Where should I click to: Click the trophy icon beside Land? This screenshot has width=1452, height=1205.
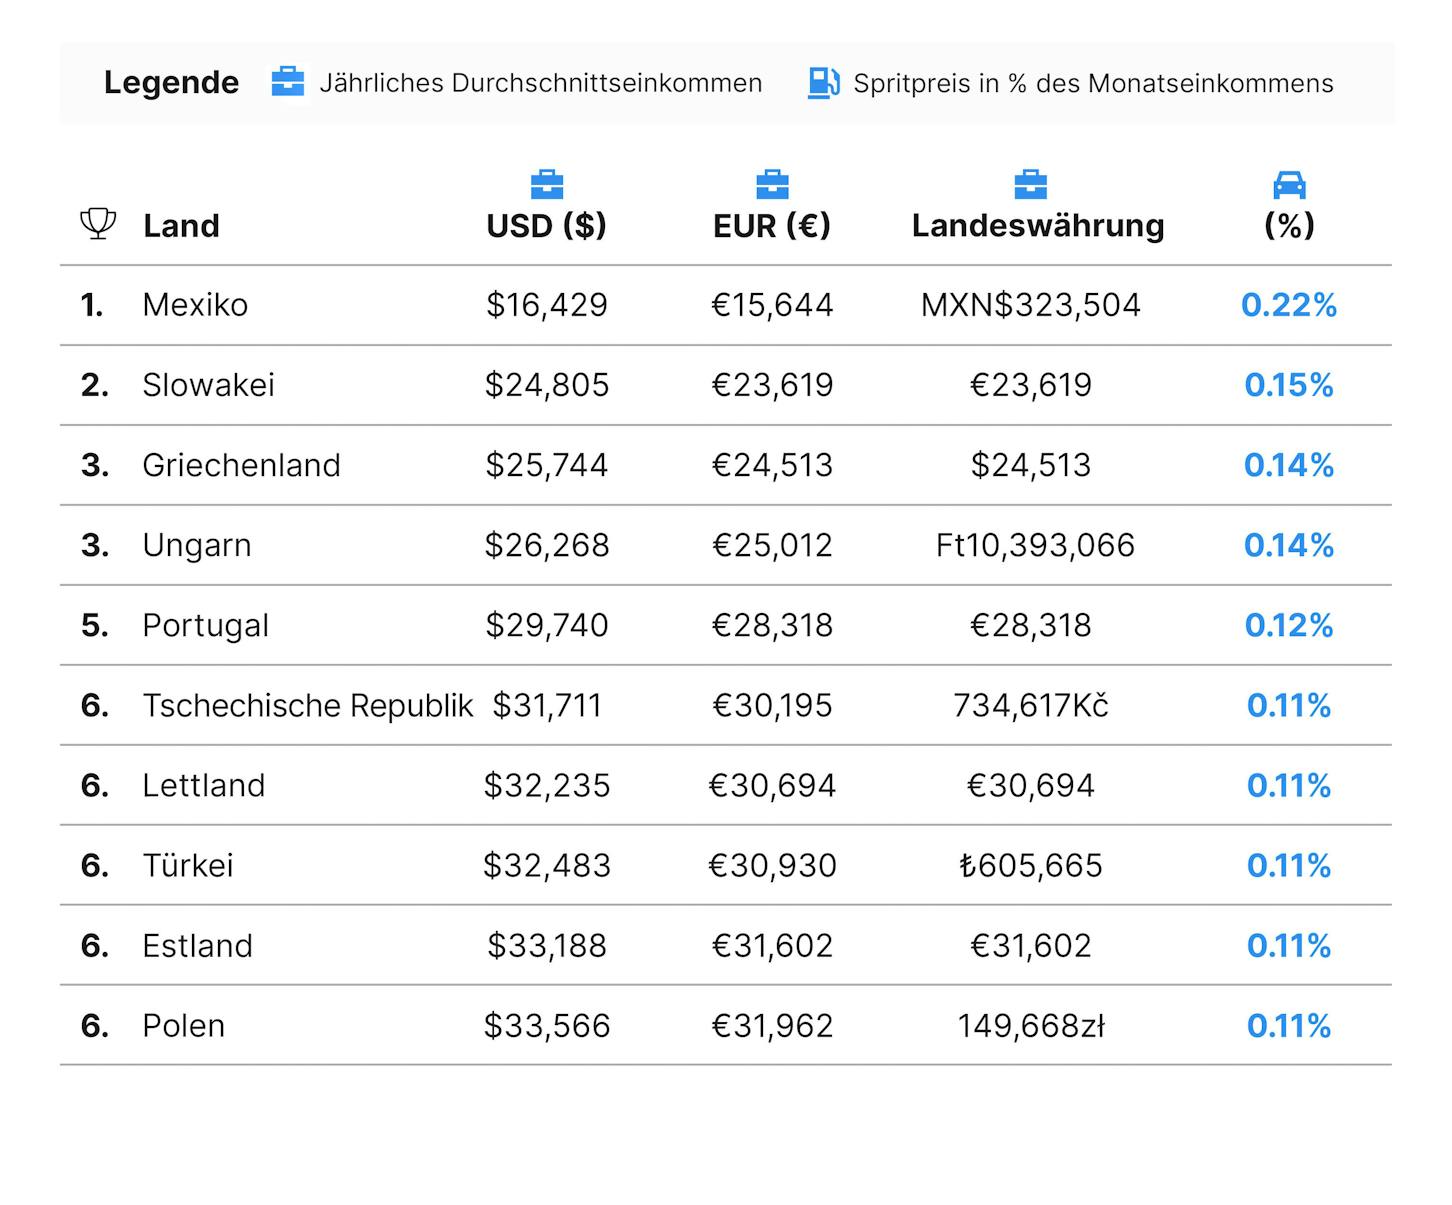(98, 224)
